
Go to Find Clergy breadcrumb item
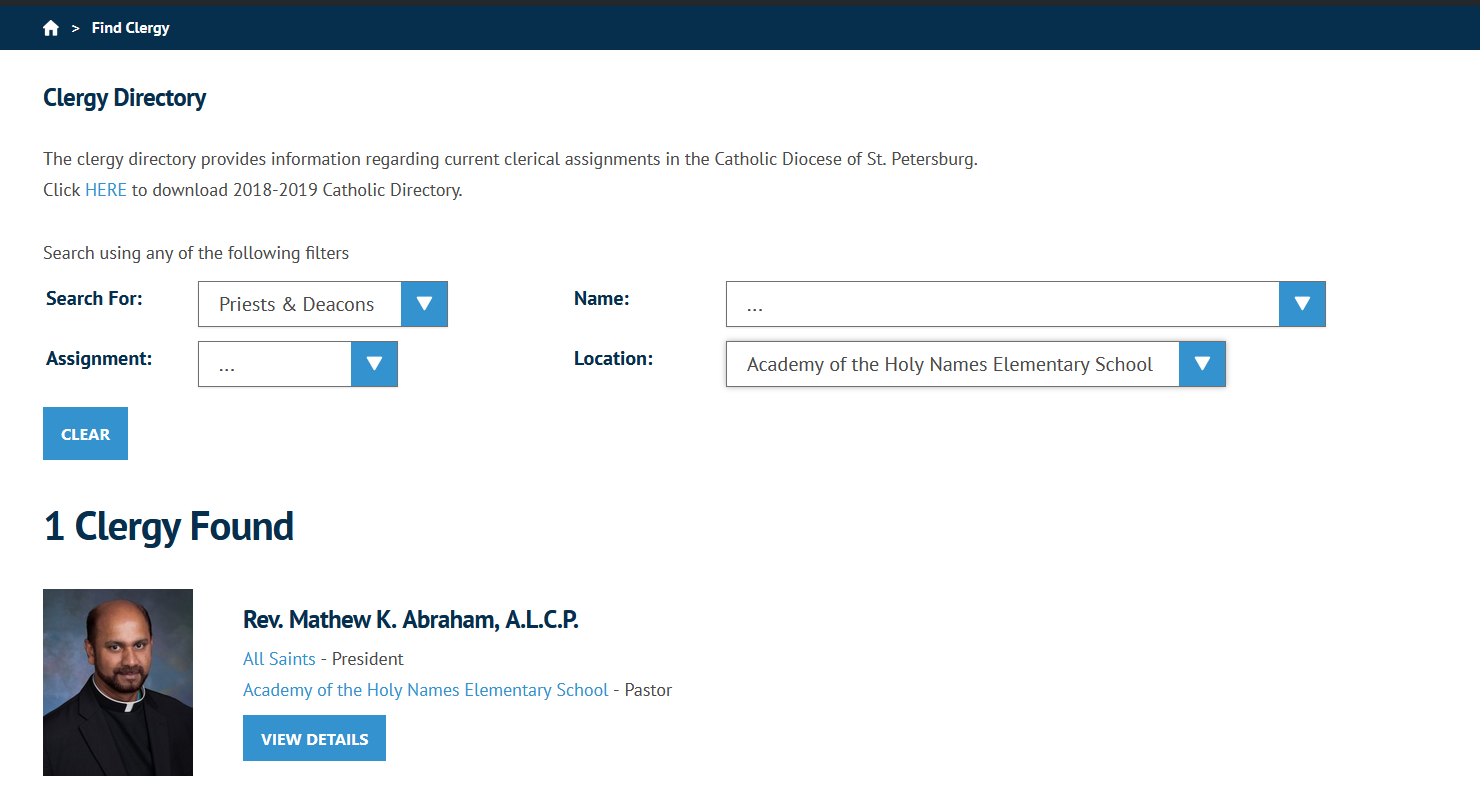click(130, 28)
